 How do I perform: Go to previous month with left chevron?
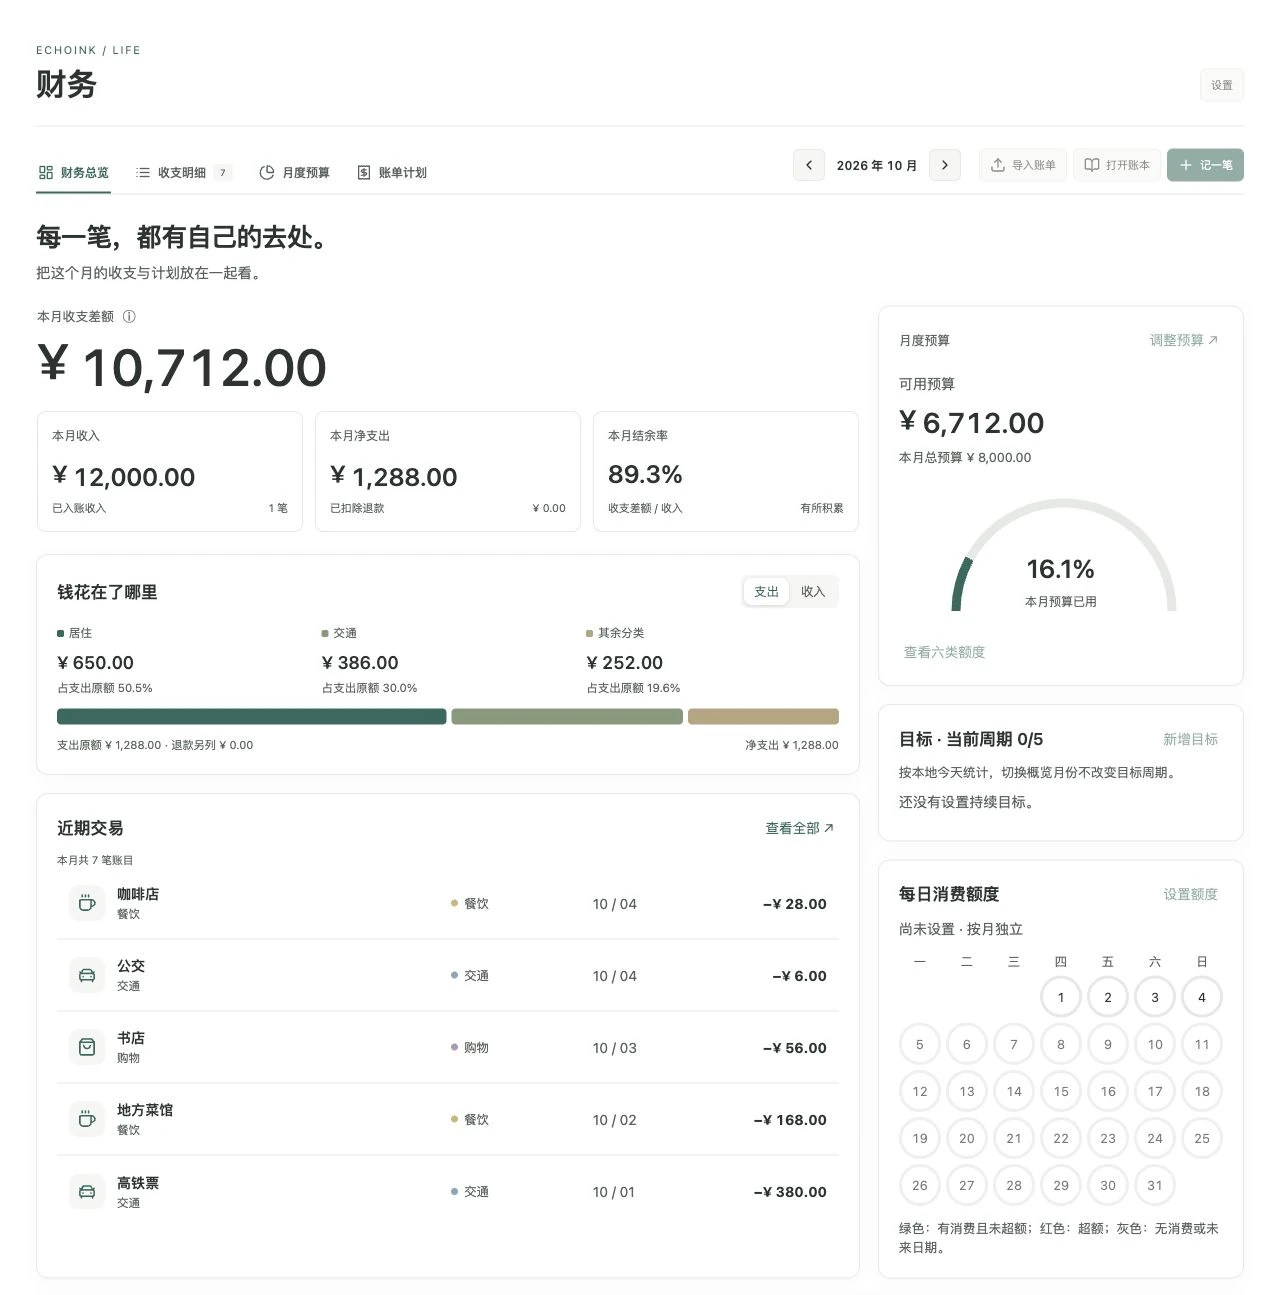[x=809, y=165]
